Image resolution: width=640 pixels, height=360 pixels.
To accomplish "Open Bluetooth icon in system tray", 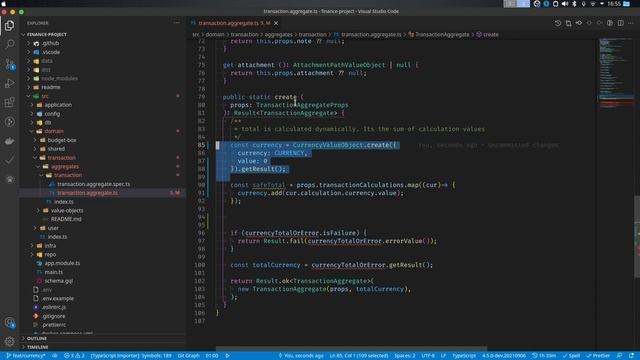I will pos(574,4).
